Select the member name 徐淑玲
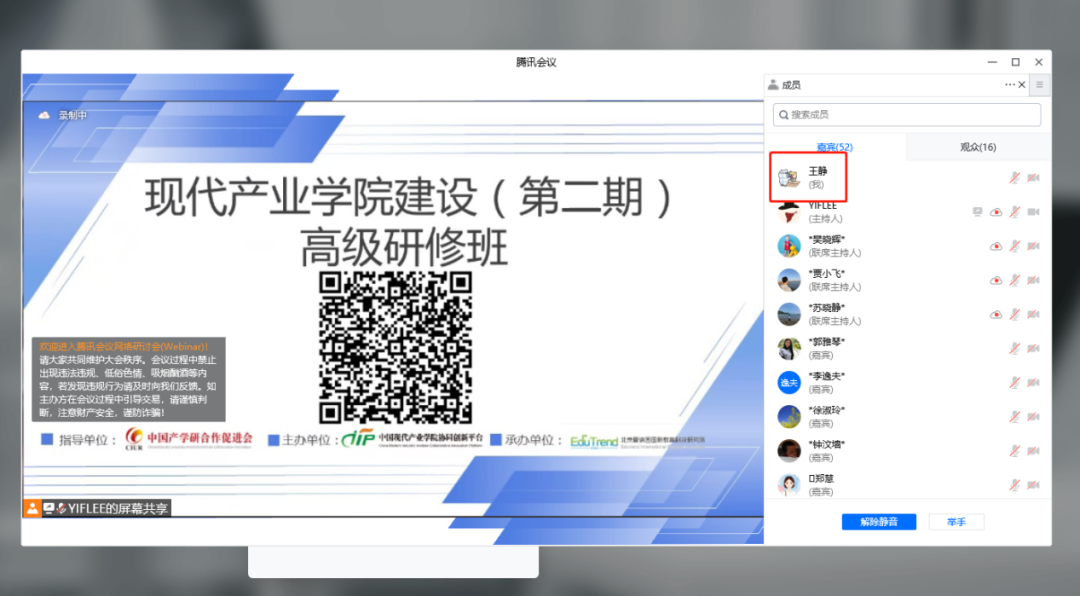Image resolution: width=1080 pixels, height=596 pixels. (827, 410)
